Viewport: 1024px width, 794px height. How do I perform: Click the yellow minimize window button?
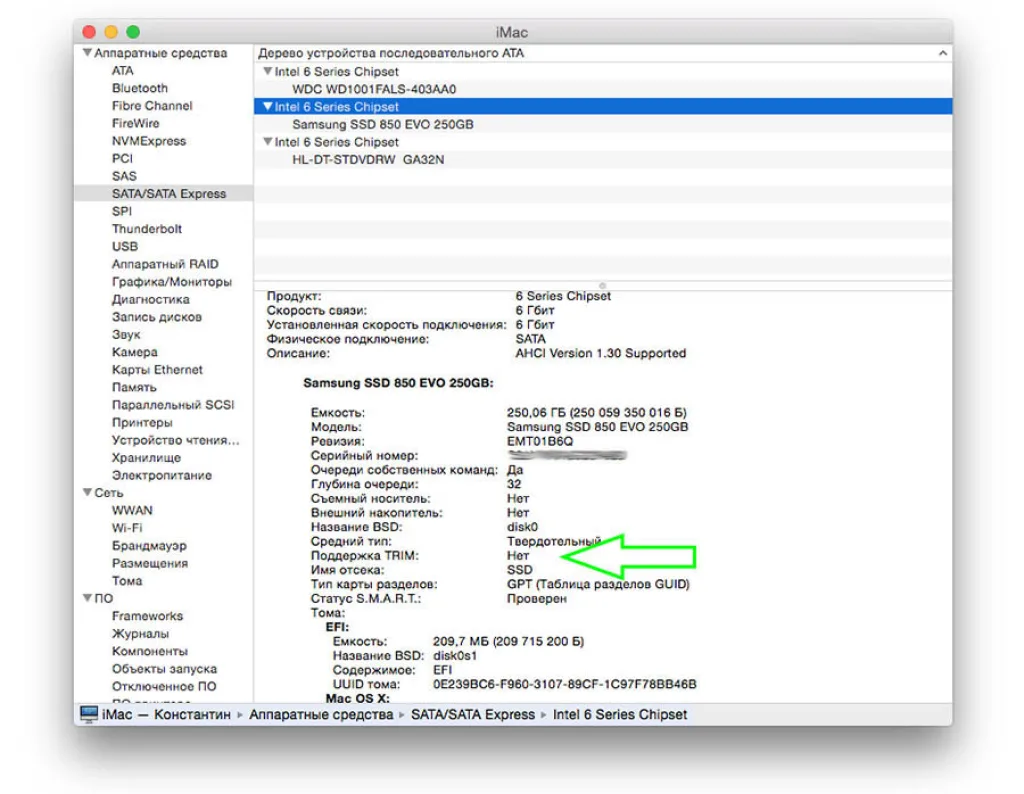[111, 31]
